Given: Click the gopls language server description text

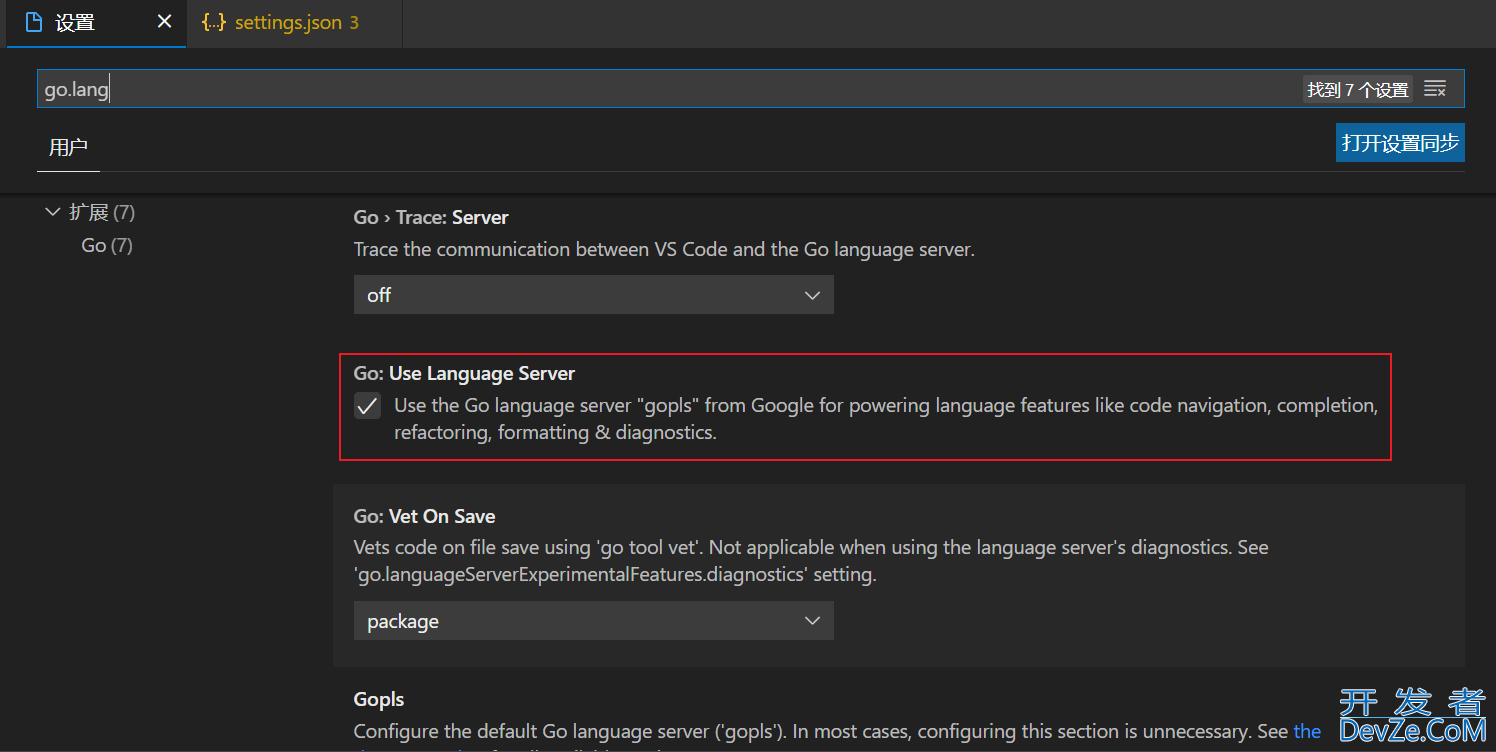Looking at the screenshot, I should tap(886, 419).
